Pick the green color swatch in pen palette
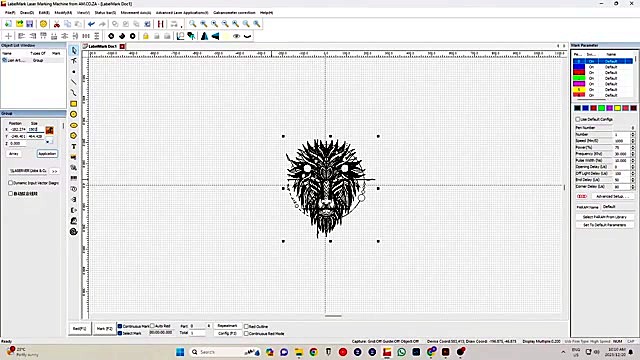This screenshot has height=360, width=640. tap(601, 108)
